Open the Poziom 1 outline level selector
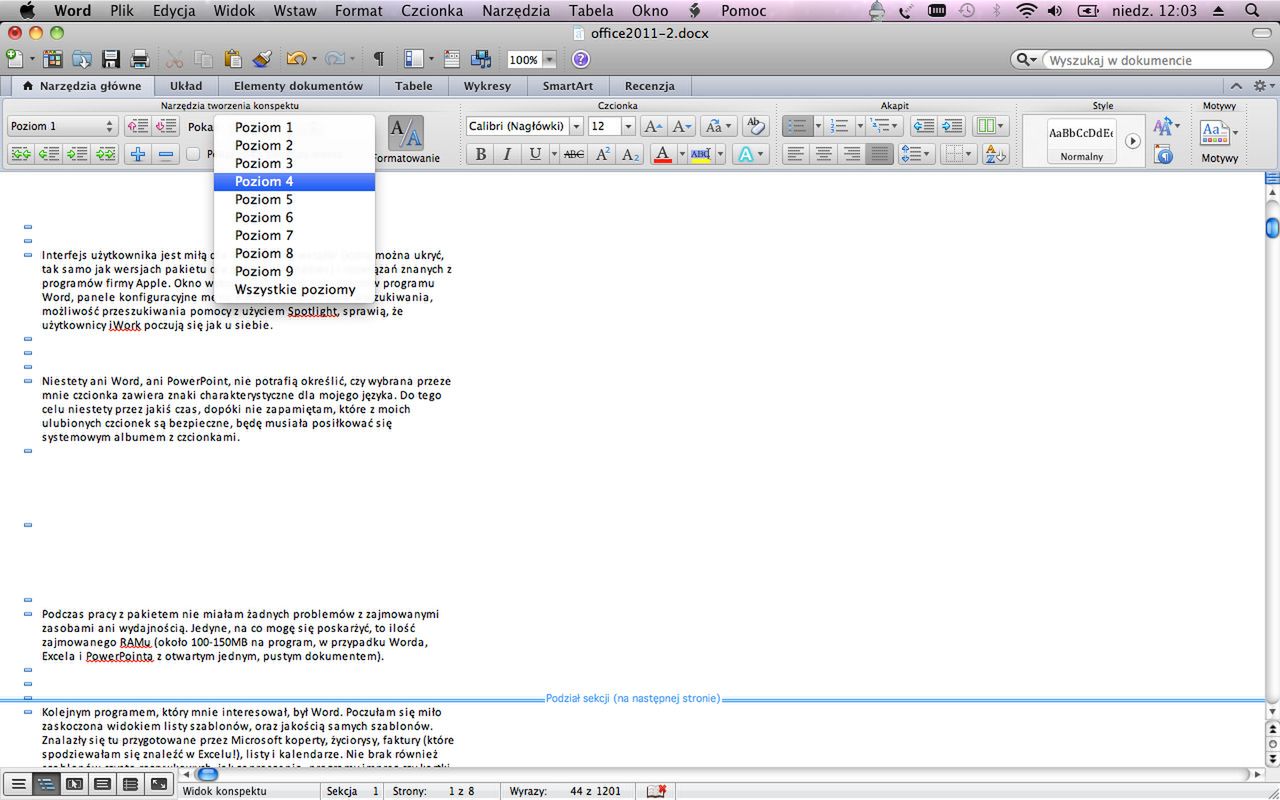This screenshot has width=1280, height=800. (63, 126)
